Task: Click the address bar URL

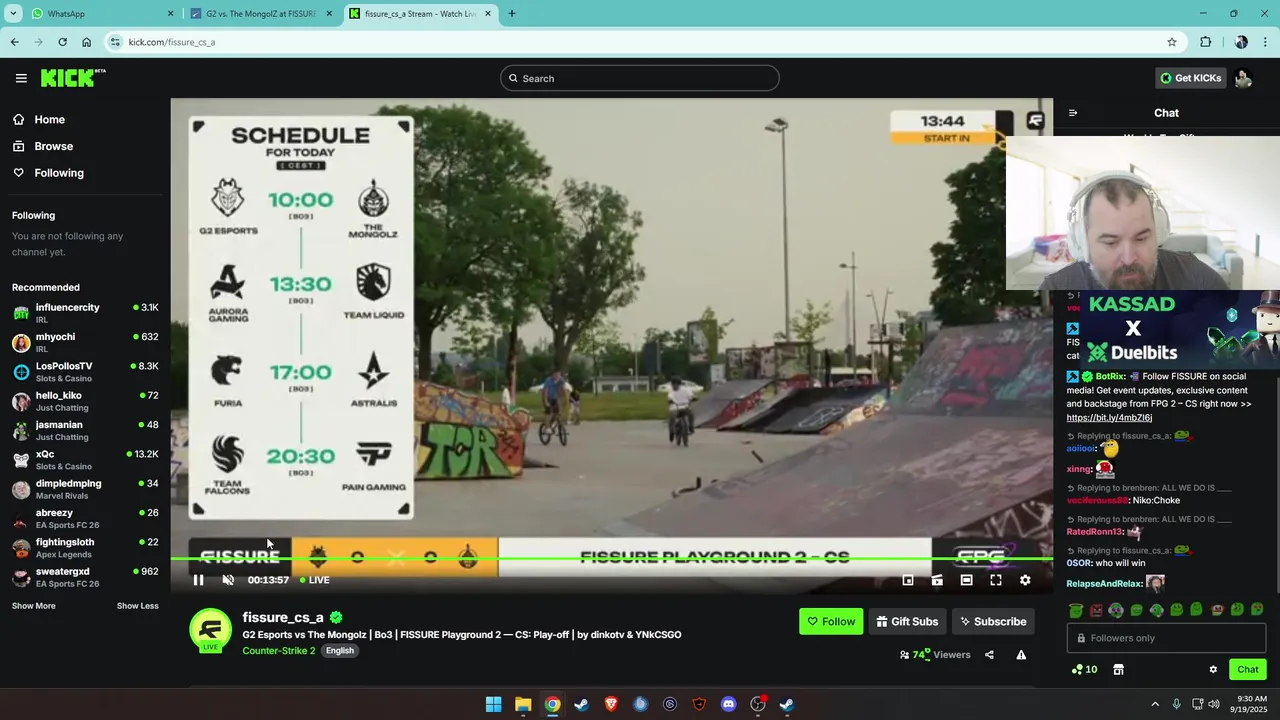Action: click(x=171, y=42)
